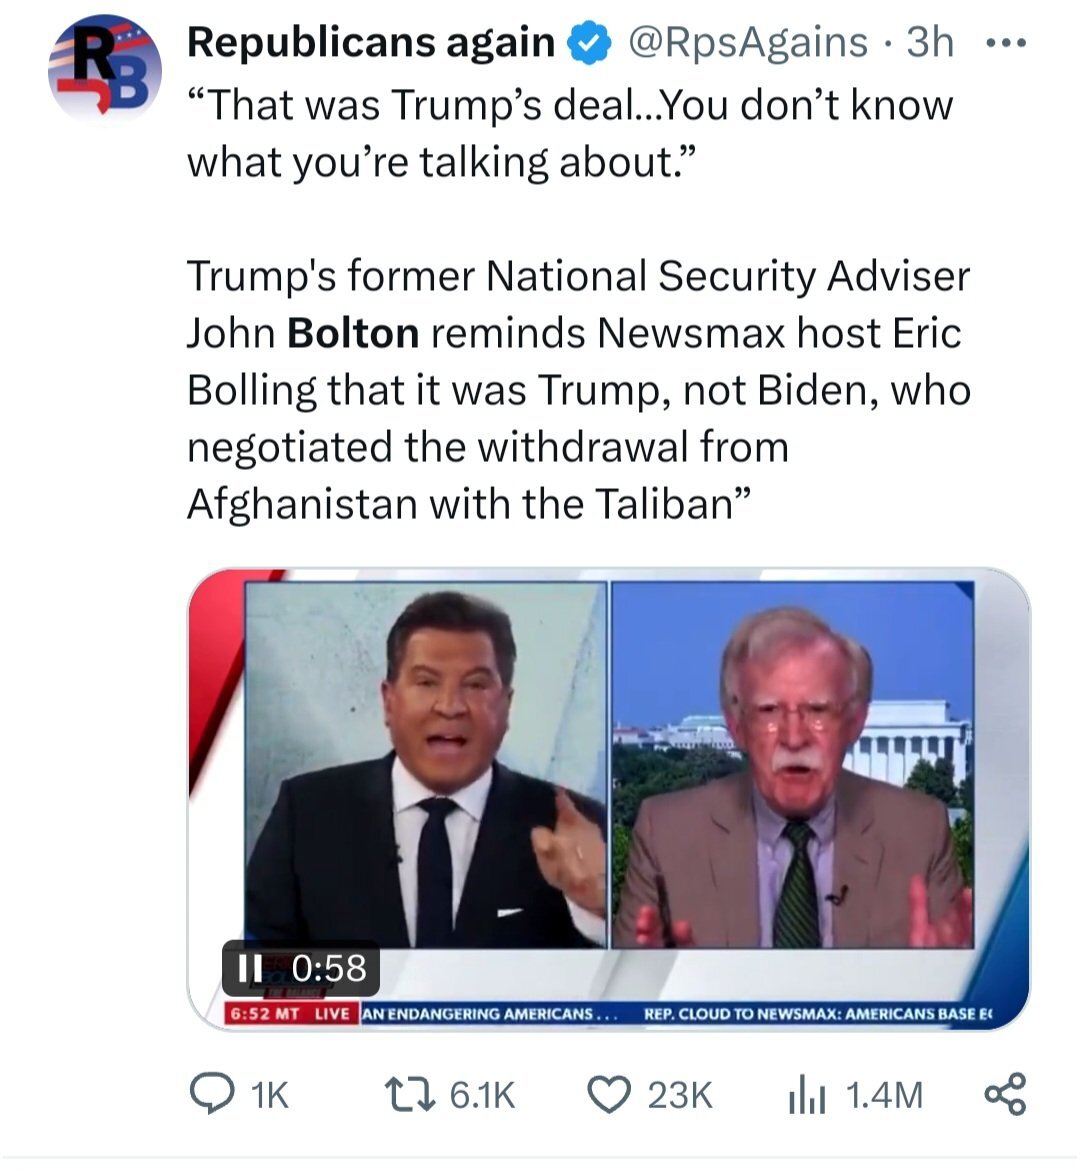Click the right video panel with the gray-haired man

coord(793,765)
